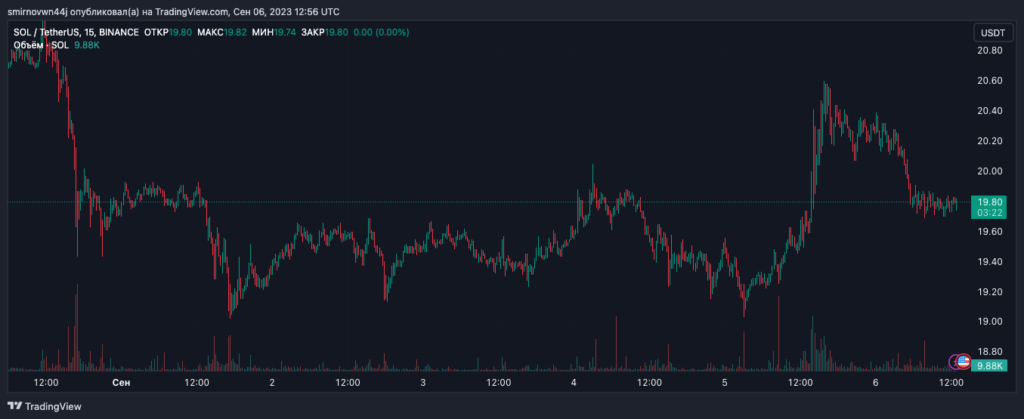Click the purple event marker on the time axis
1024x419 pixels.
[954, 360]
